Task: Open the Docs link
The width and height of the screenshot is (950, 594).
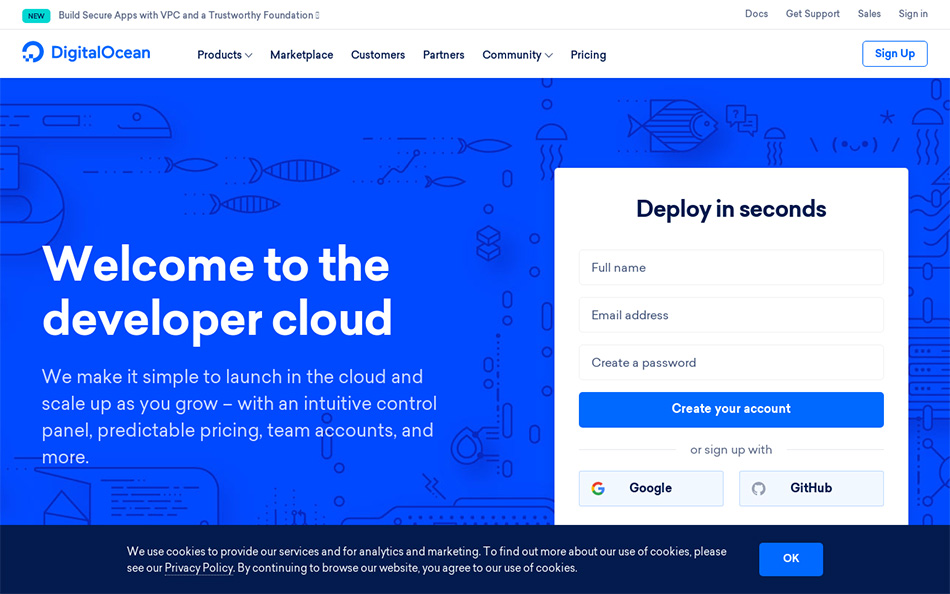Action: point(756,13)
